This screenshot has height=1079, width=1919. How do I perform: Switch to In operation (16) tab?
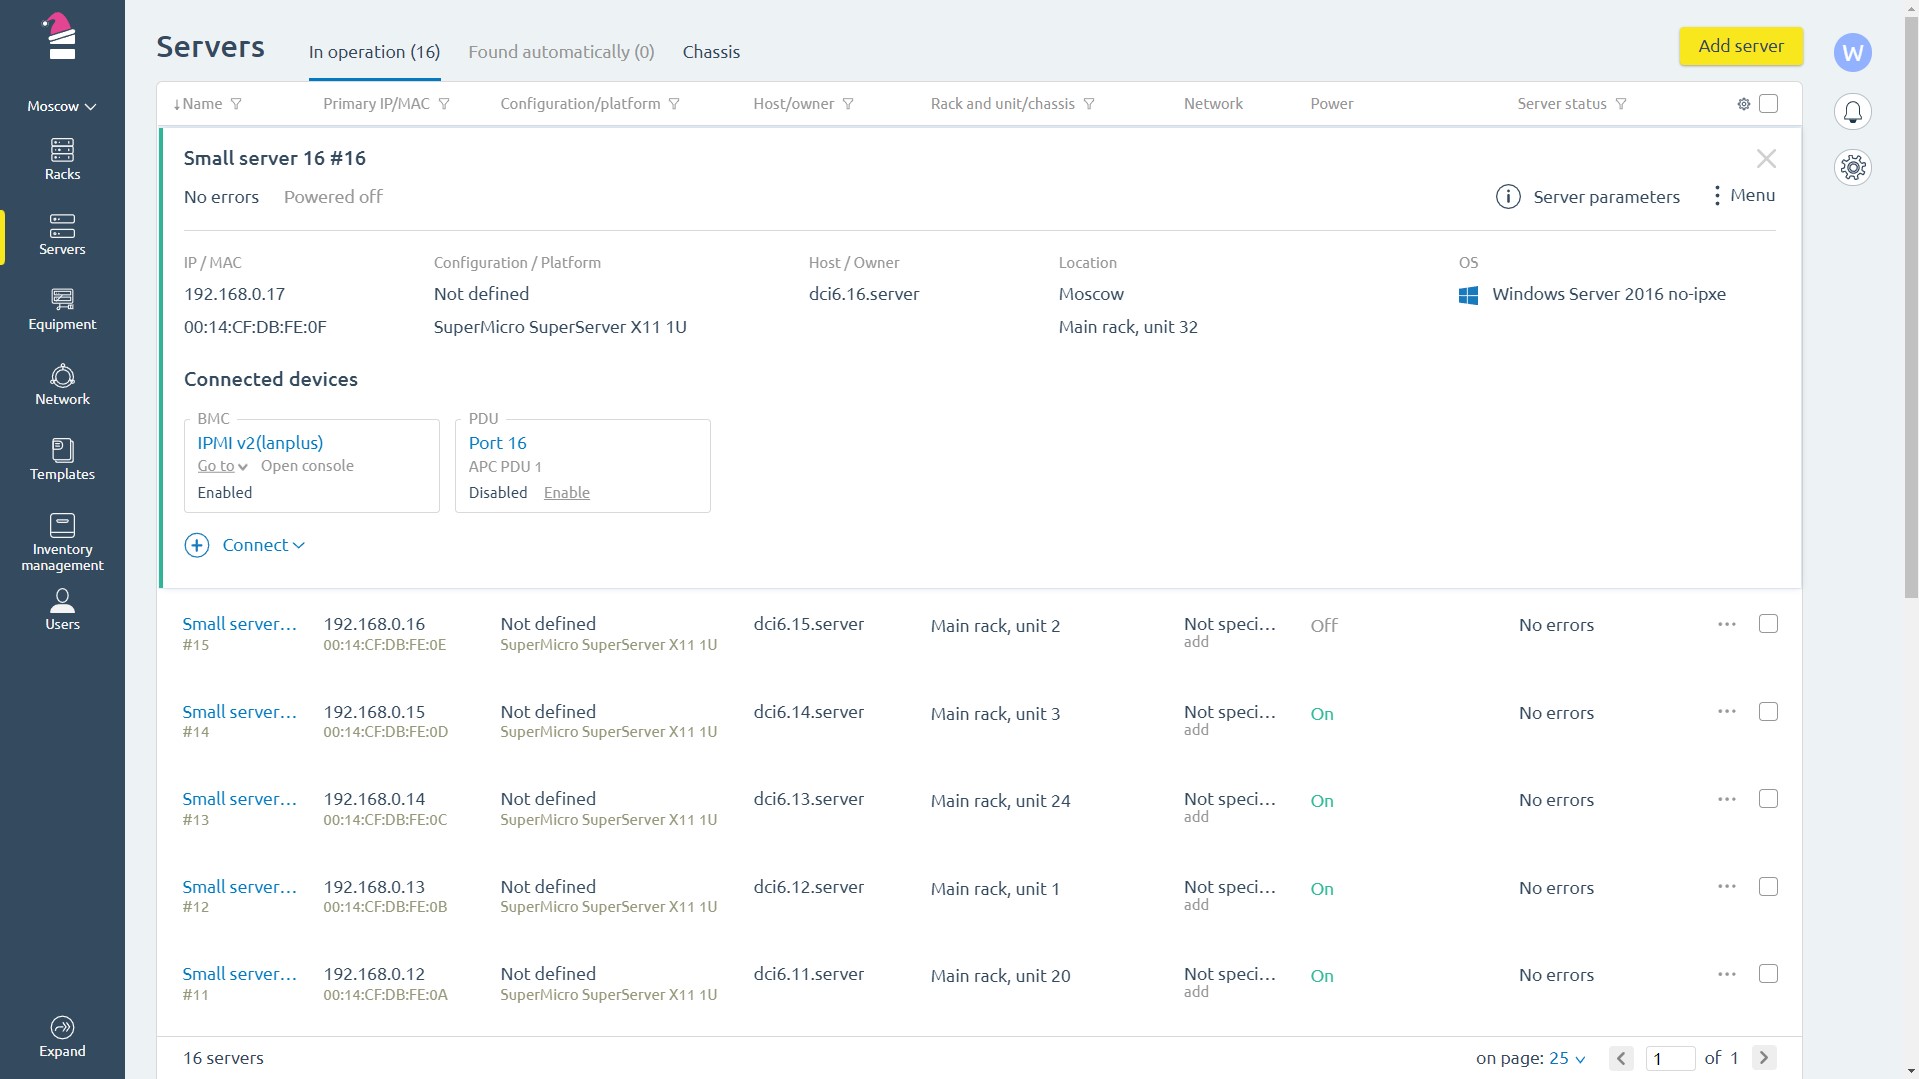click(374, 52)
